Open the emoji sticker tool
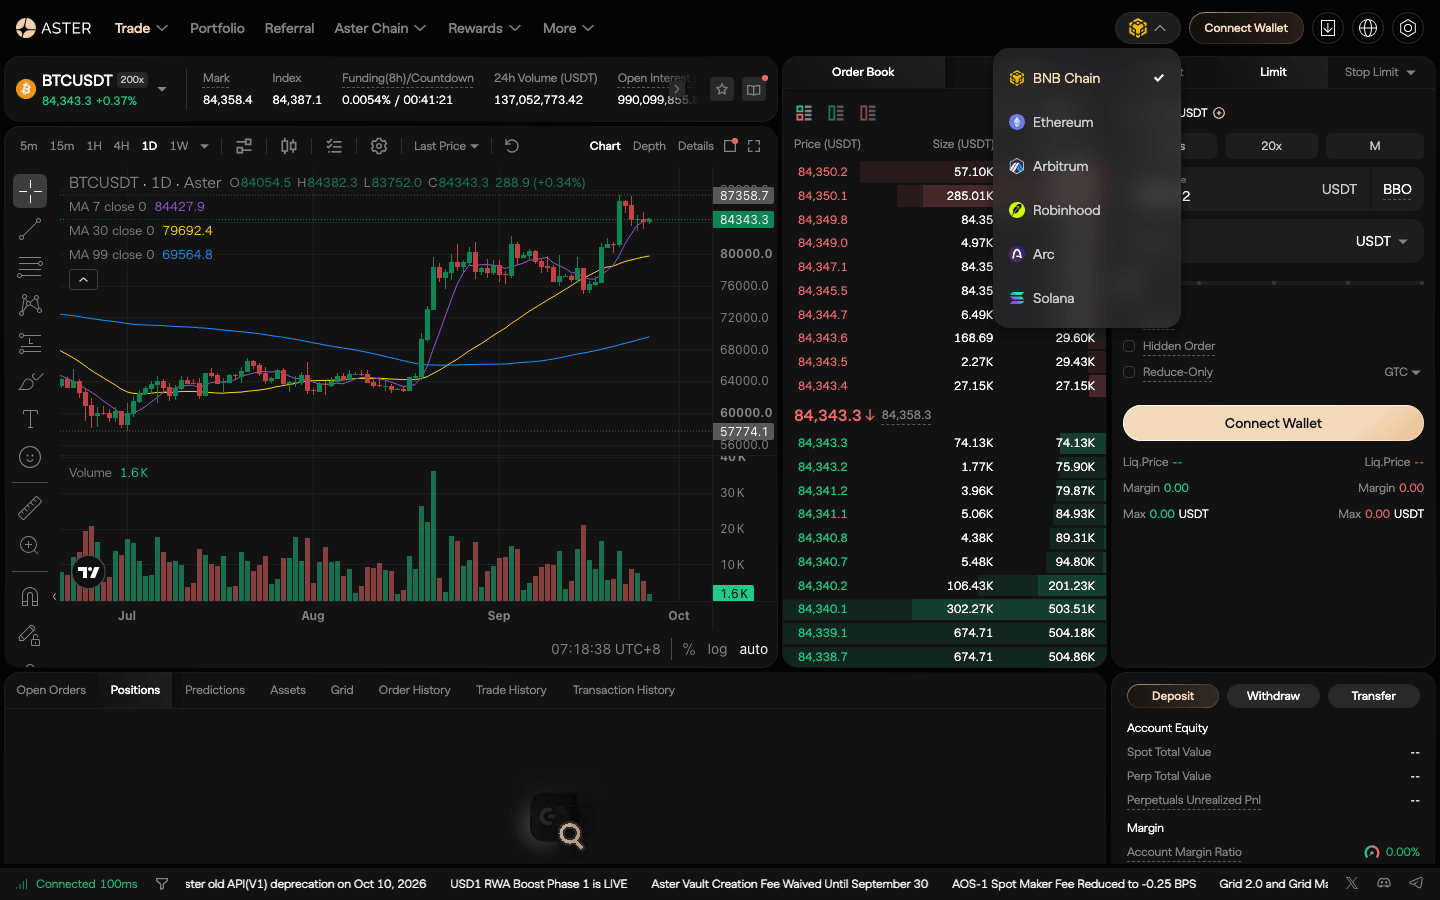The height and width of the screenshot is (900, 1440). point(30,457)
